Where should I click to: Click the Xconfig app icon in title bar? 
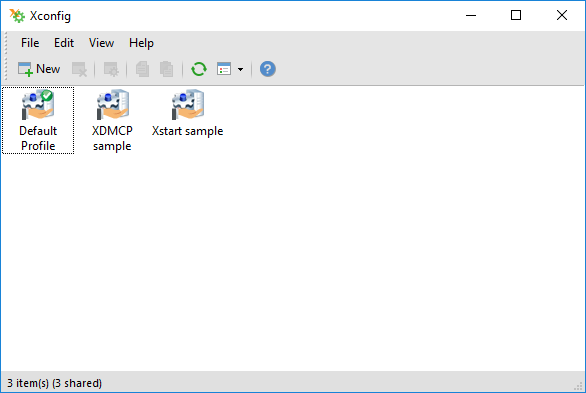17,16
